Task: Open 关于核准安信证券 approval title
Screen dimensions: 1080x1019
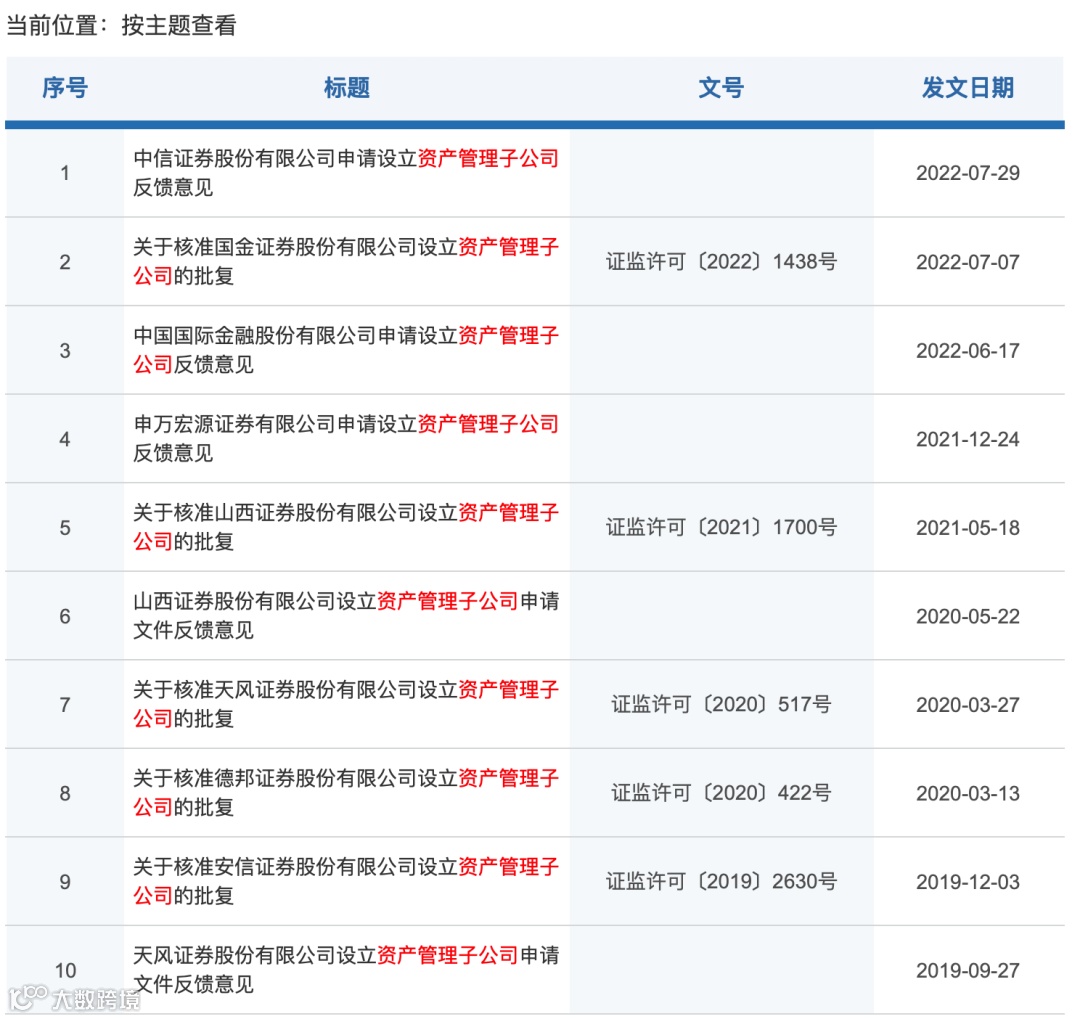Action: [x=346, y=881]
